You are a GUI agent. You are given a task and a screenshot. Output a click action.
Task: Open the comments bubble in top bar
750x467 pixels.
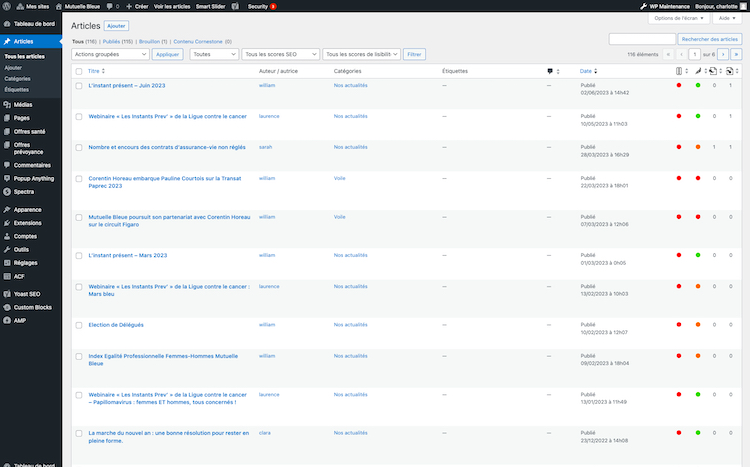click(112, 6)
